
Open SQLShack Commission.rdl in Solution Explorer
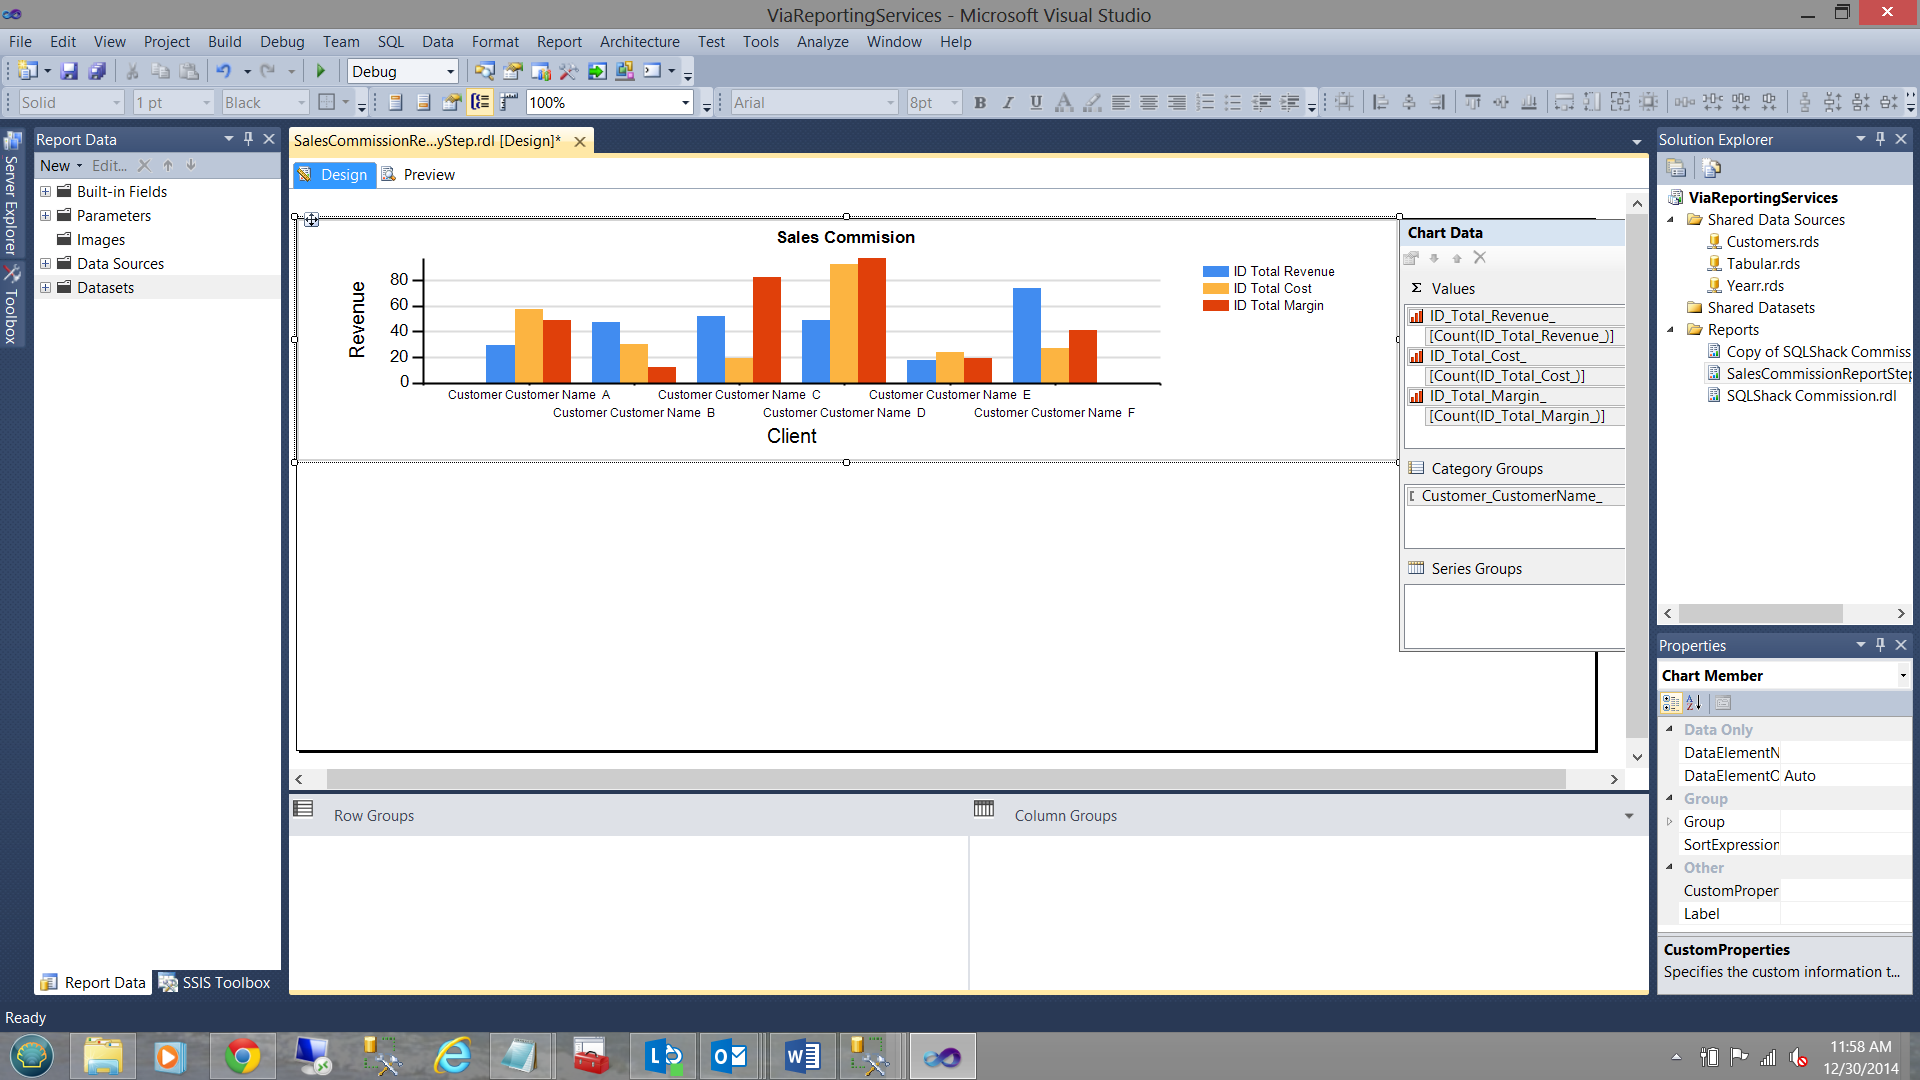coord(1810,396)
